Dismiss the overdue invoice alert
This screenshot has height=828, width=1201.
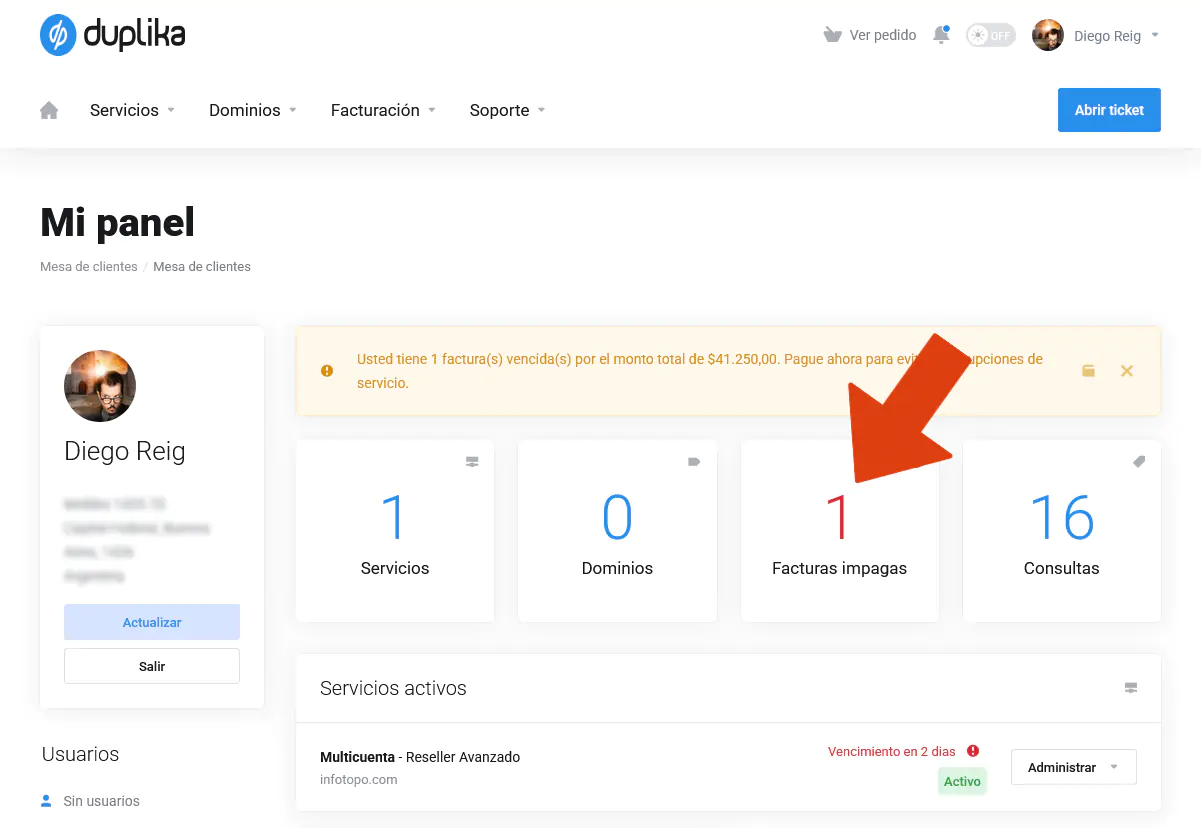[1126, 371]
